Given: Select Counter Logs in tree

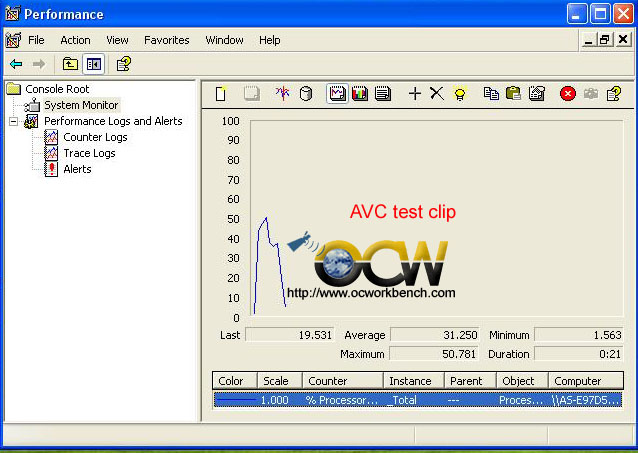Looking at the screenshot, I should tap(95, 137).
